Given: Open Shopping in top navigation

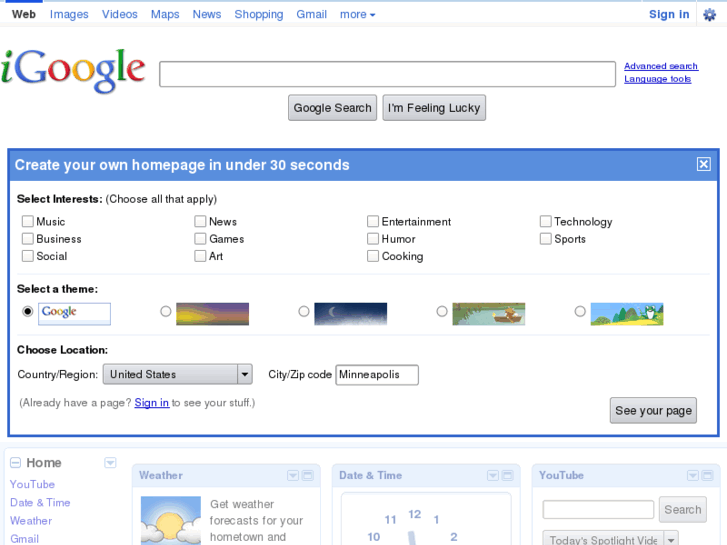Looking at the screenshot, I should click(x=259, y=14).
